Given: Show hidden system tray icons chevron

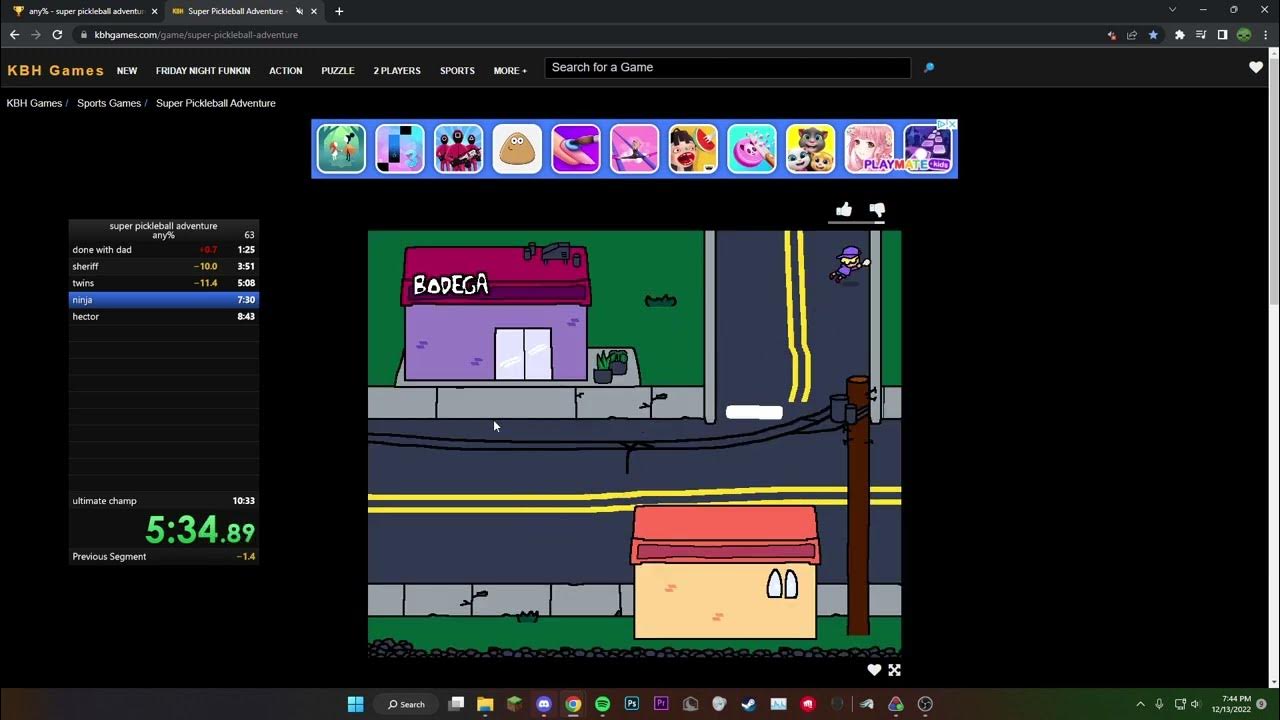Looking at the screenshot, I should 1140,704.
